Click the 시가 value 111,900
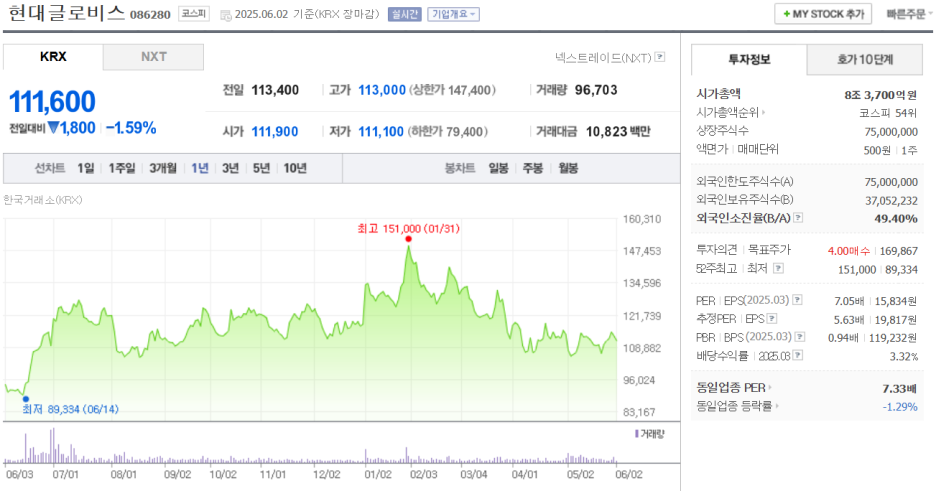This screenshot has width=936, height=491. click(275, 132)
